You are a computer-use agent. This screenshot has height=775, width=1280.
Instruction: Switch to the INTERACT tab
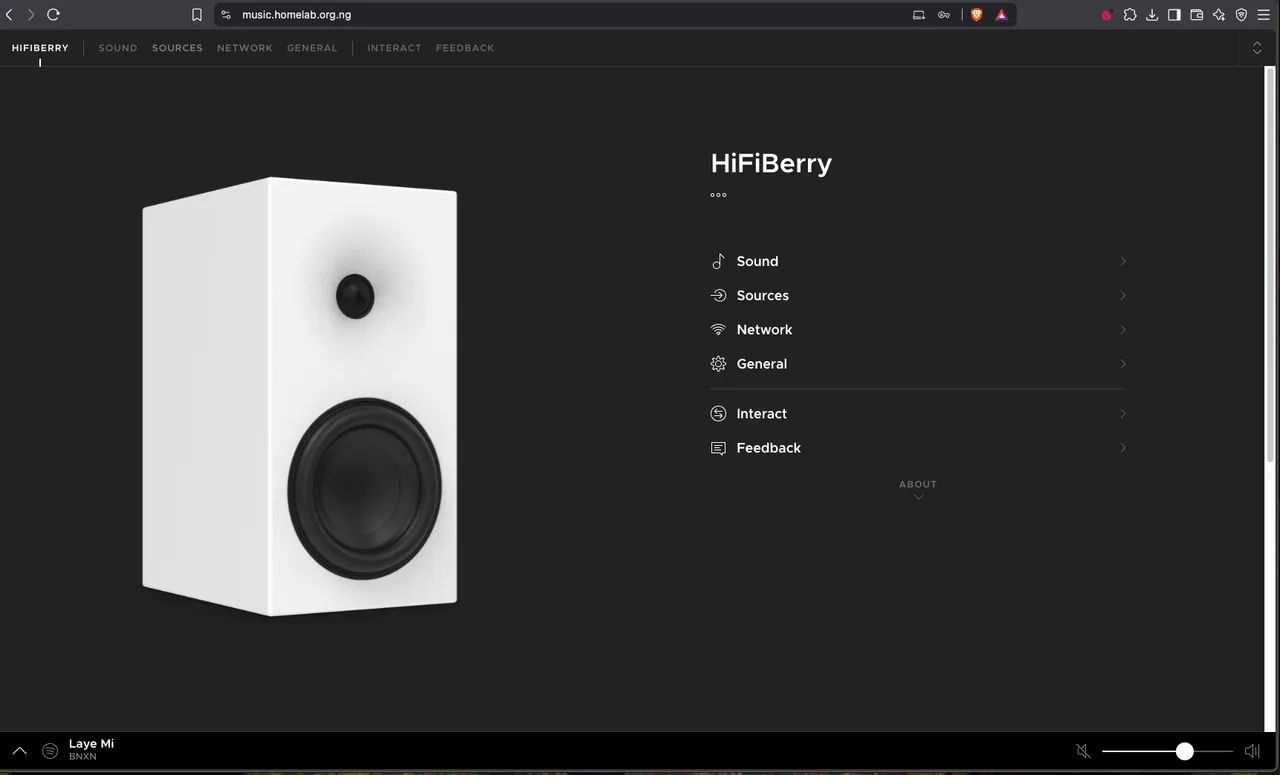point(394,48)
